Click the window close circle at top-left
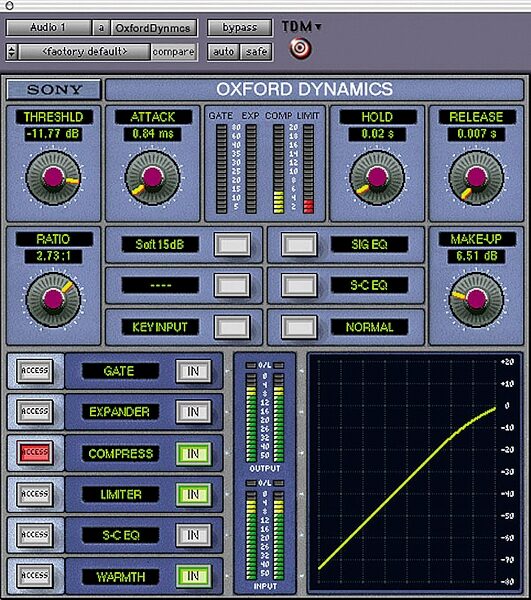531x600 pixels. coord(10,5)
